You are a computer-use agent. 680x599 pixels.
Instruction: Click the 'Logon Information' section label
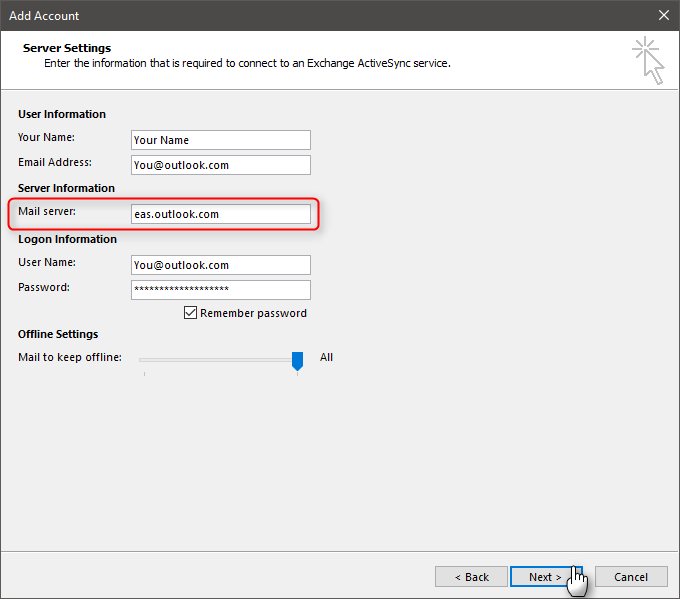click(x=67, y=239)
